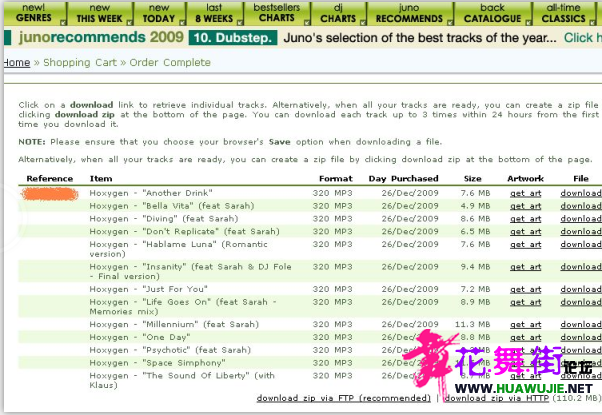Select Hoxygen "Millennium" (feat Sarah) item text

point(174,324)
